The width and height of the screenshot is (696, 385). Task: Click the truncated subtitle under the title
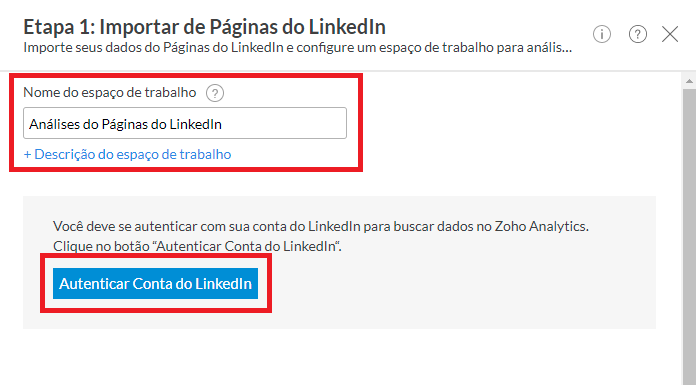coord(297,48)
